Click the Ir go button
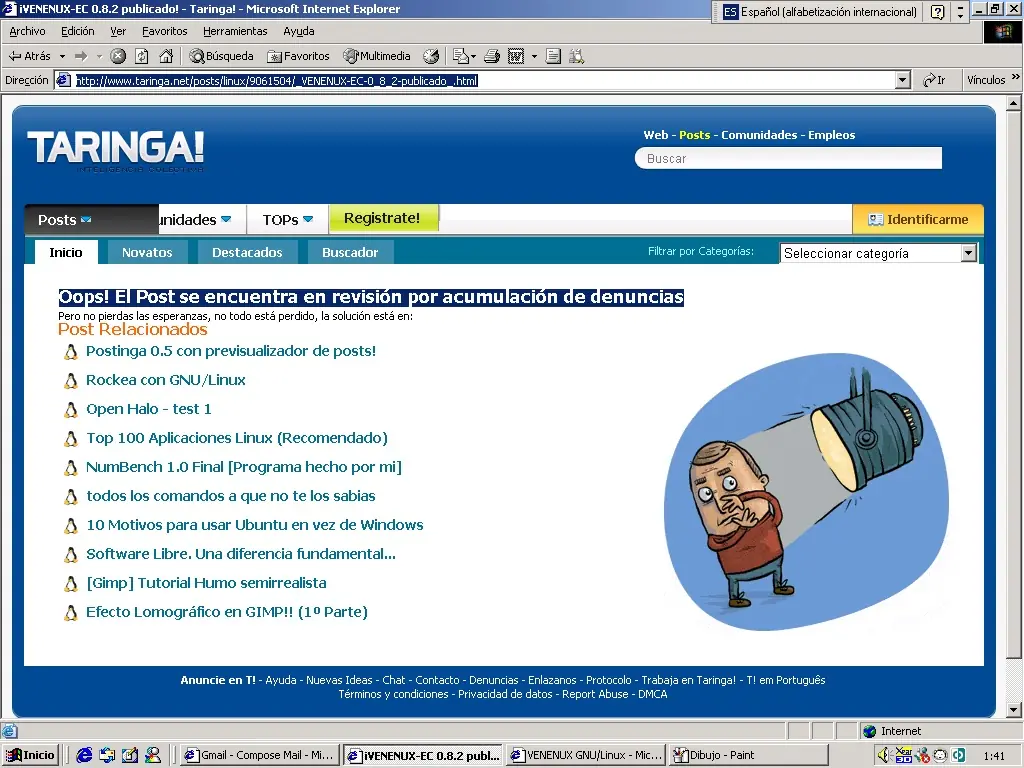This screenshot has width=1024, height=768. (x=934, y=80)
